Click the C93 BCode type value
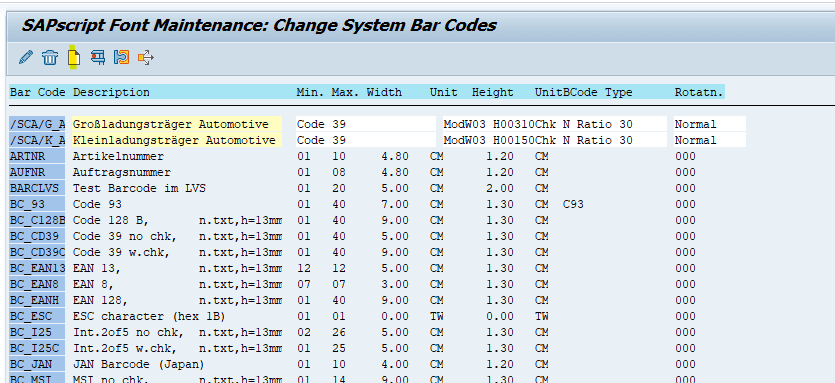The width and height of the screenshot is (835, 383). [573, 205]
